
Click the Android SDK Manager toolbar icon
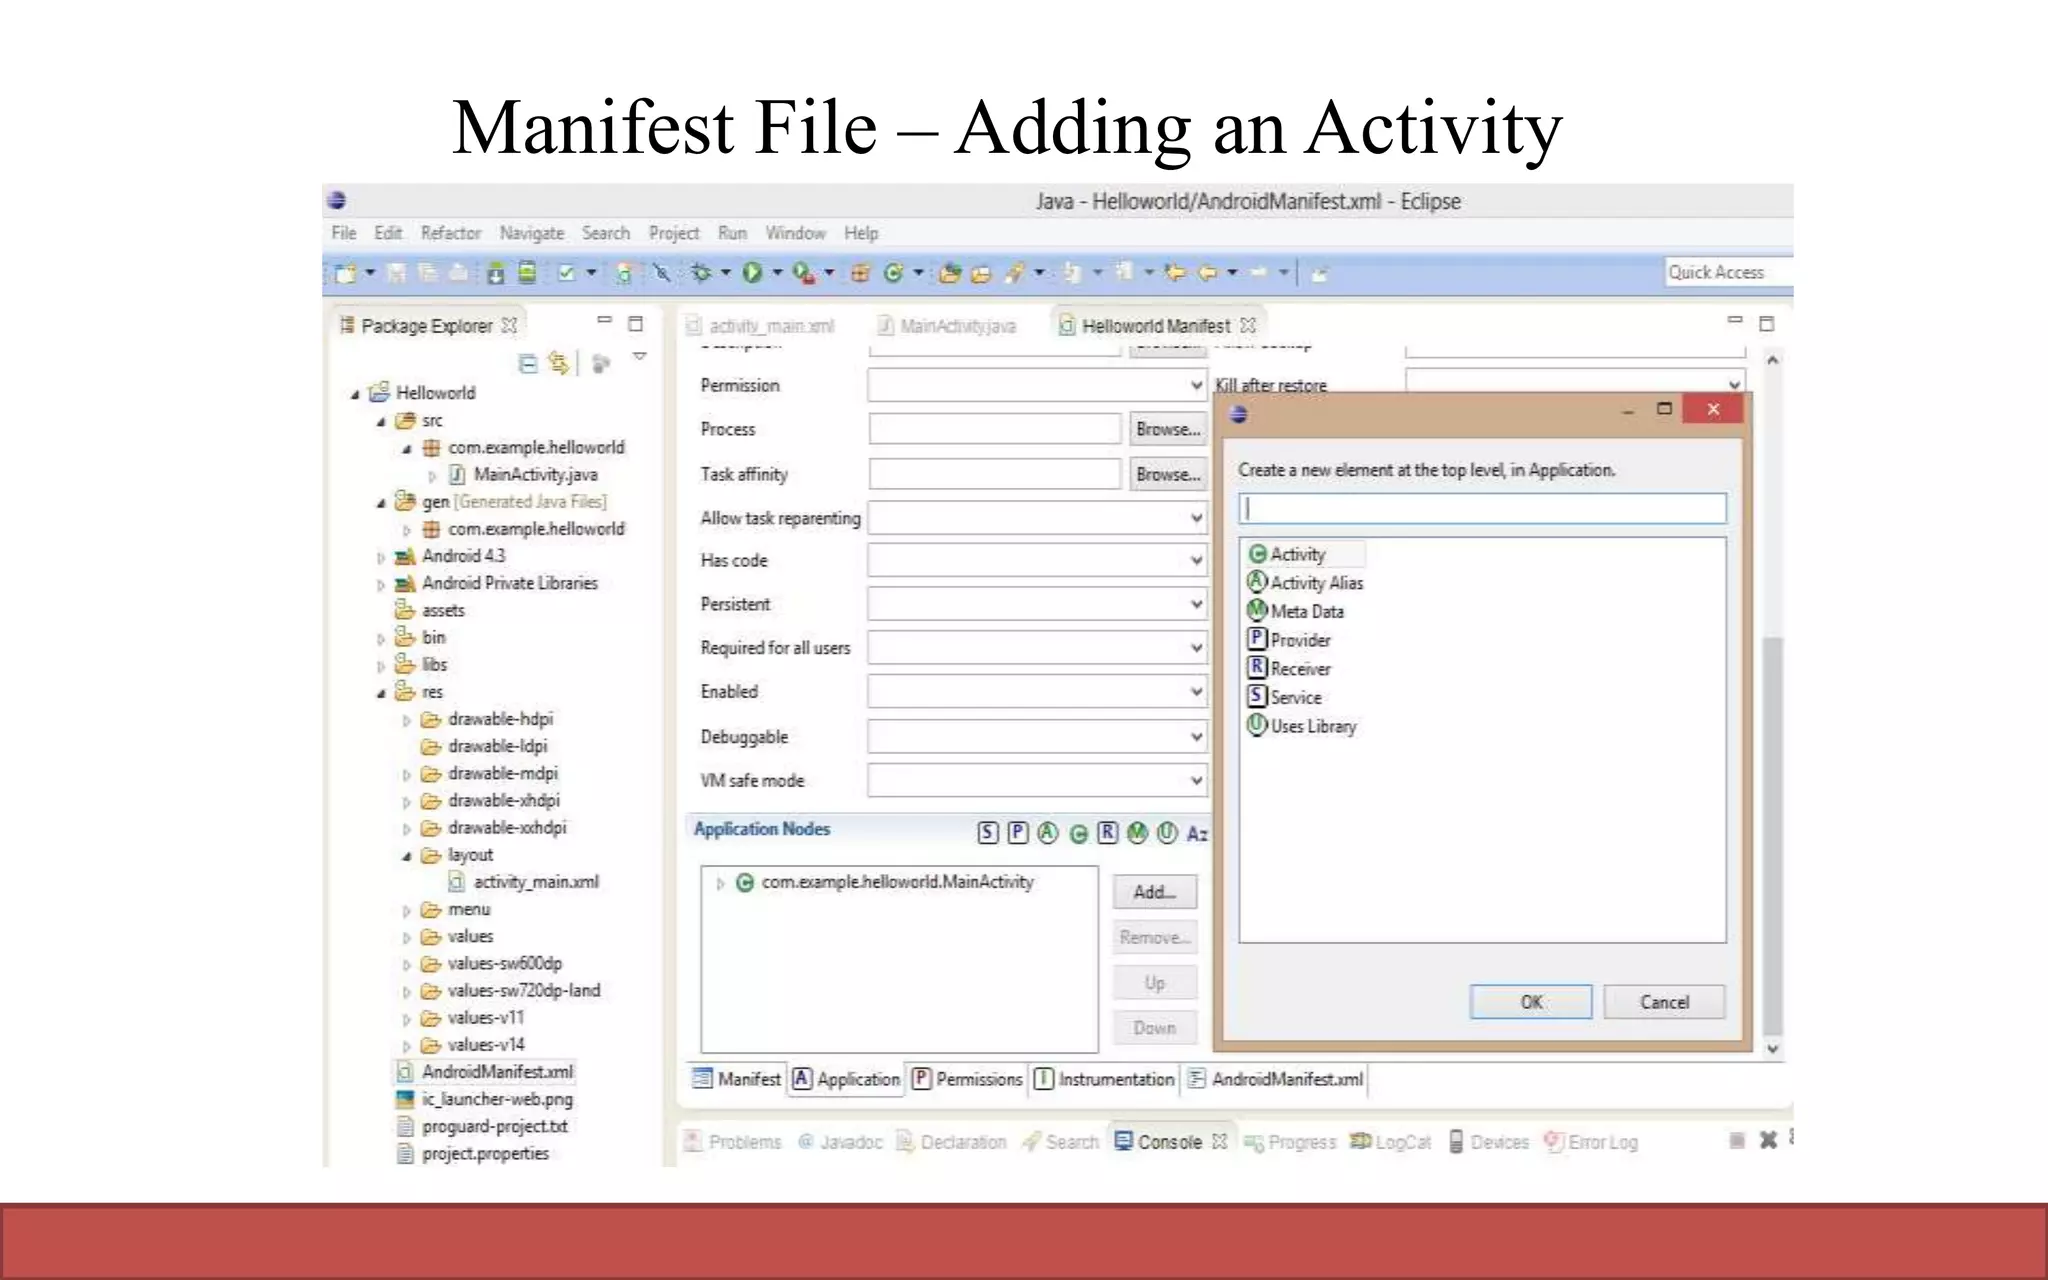[x=495, y=272]
